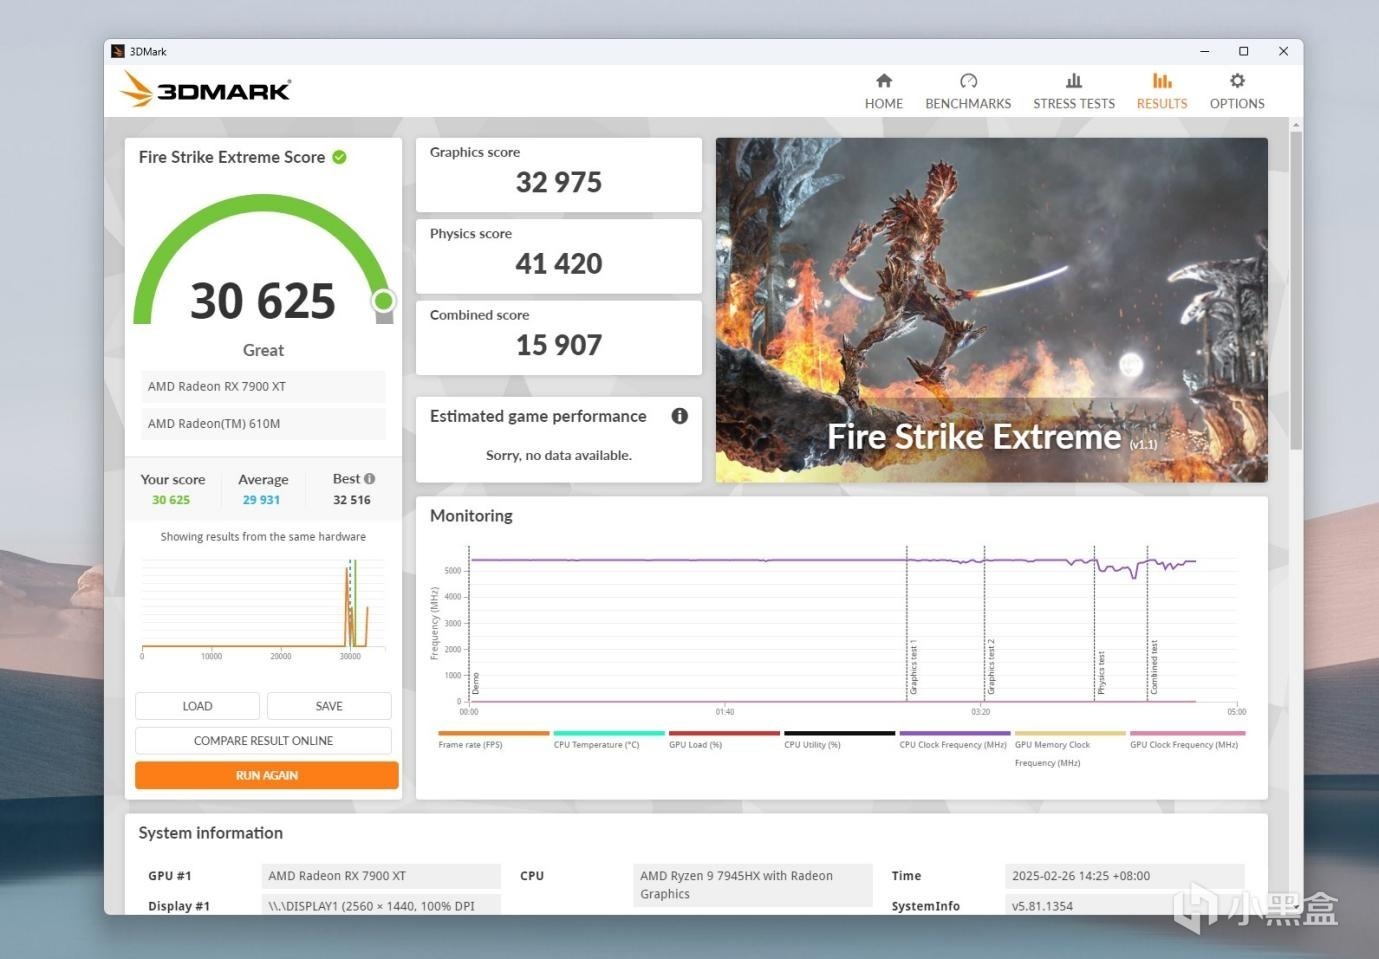Click COMPARE RESULT ONLINE
The width and height of the screenshot is (1379, 959).
pos(263,741)
